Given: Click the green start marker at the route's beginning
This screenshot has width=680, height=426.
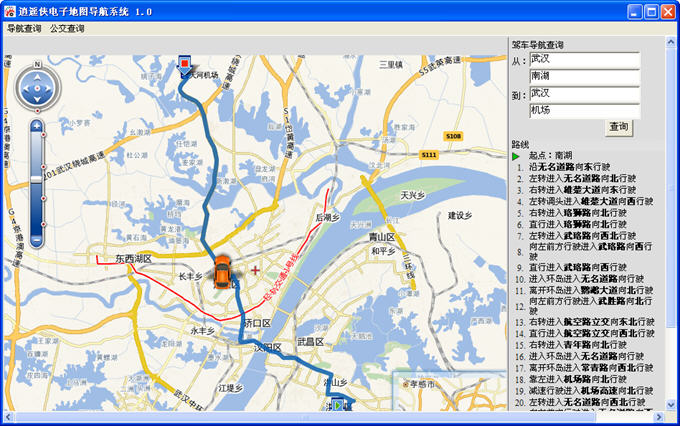Looking at the screenshot, I should (337, 405).
